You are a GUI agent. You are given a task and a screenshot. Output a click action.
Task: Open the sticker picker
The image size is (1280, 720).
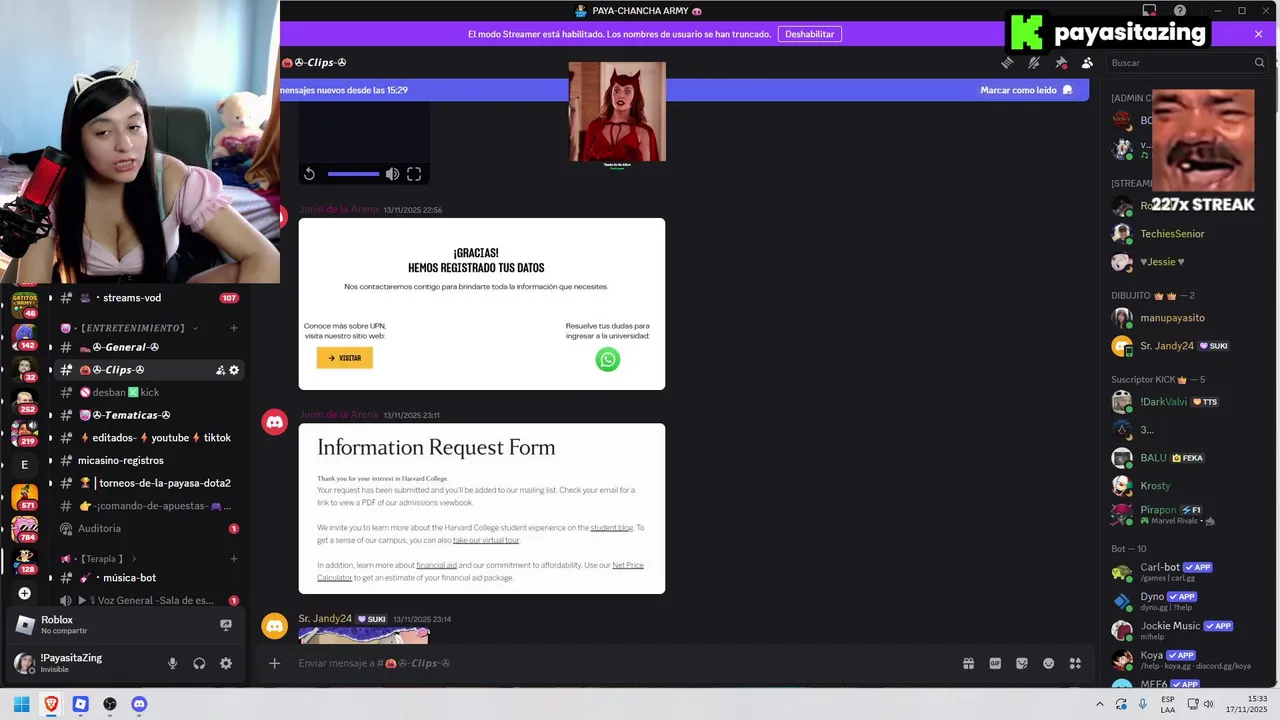[x=1022, y=663]
